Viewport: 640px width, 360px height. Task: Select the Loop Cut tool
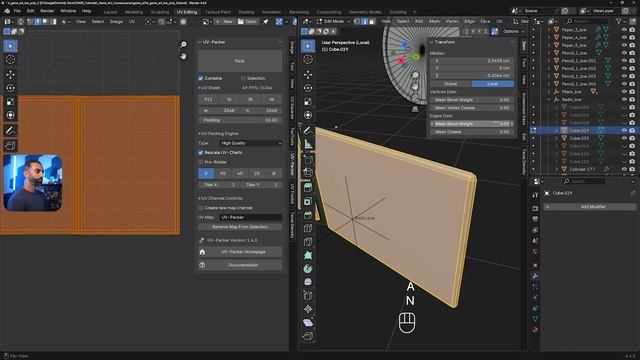(x=308, y=228)
